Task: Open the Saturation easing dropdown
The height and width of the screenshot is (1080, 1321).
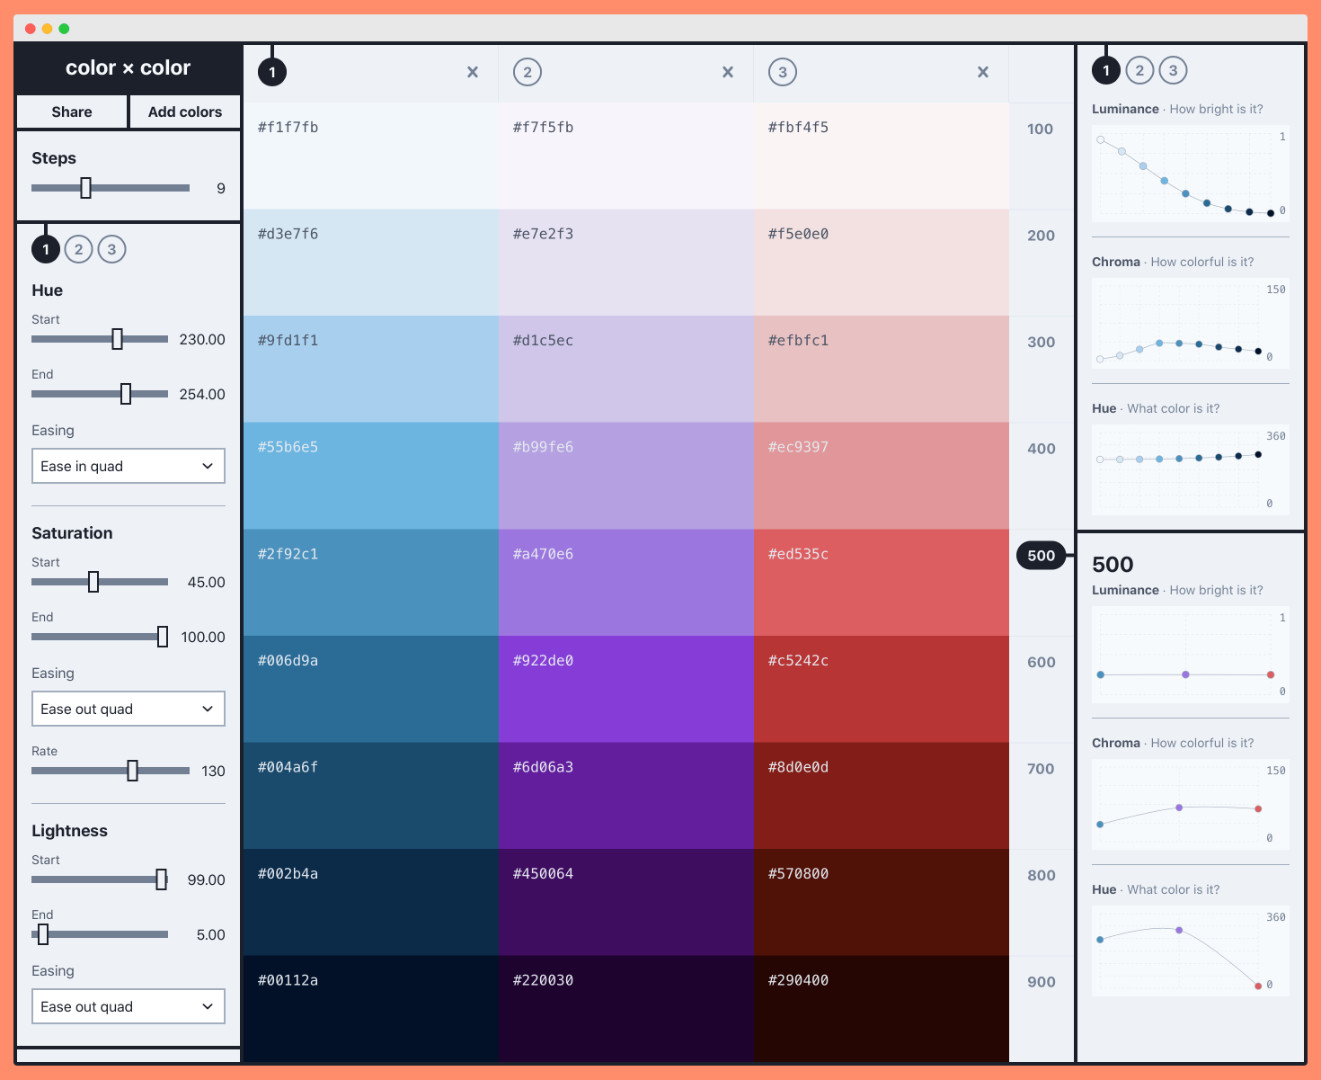Action: pos(128,708)
